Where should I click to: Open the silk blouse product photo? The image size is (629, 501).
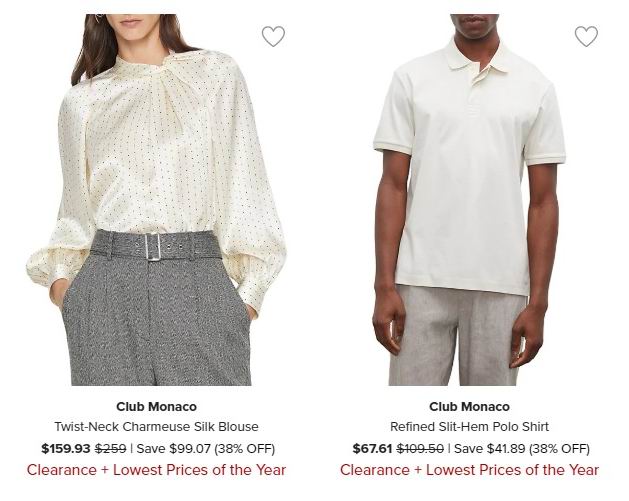click(x=156, y=200)
